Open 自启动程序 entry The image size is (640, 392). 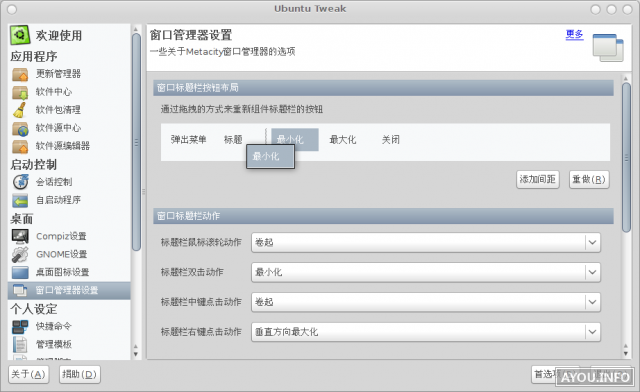pos(58,200)
